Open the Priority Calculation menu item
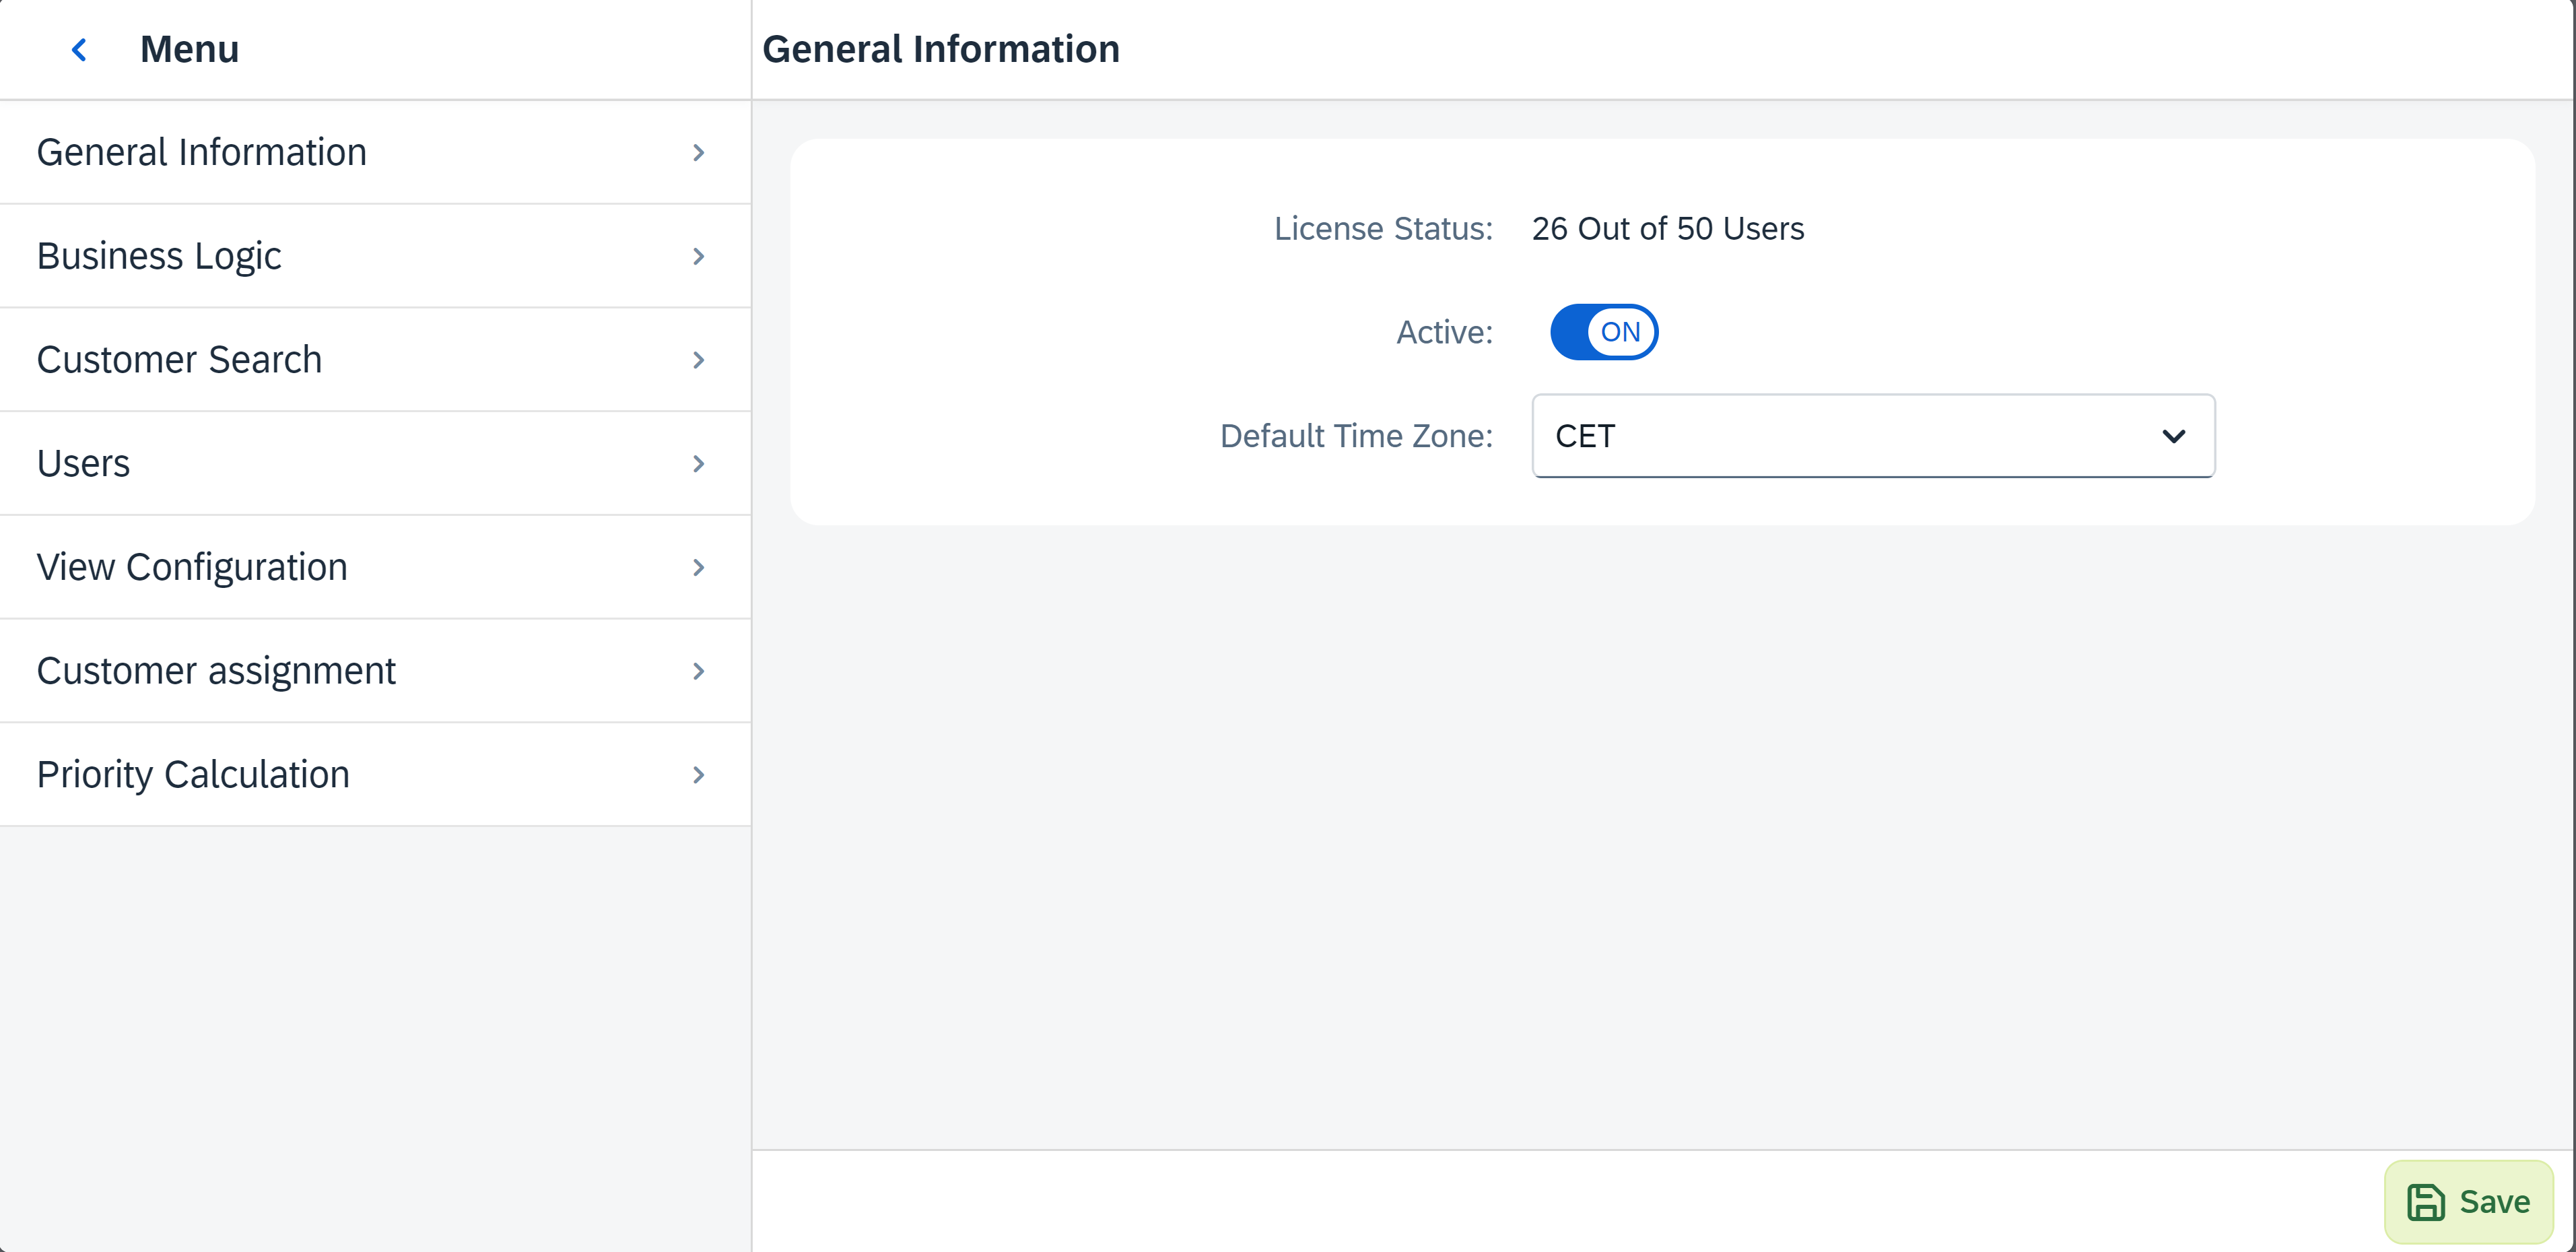 [375, 775]
